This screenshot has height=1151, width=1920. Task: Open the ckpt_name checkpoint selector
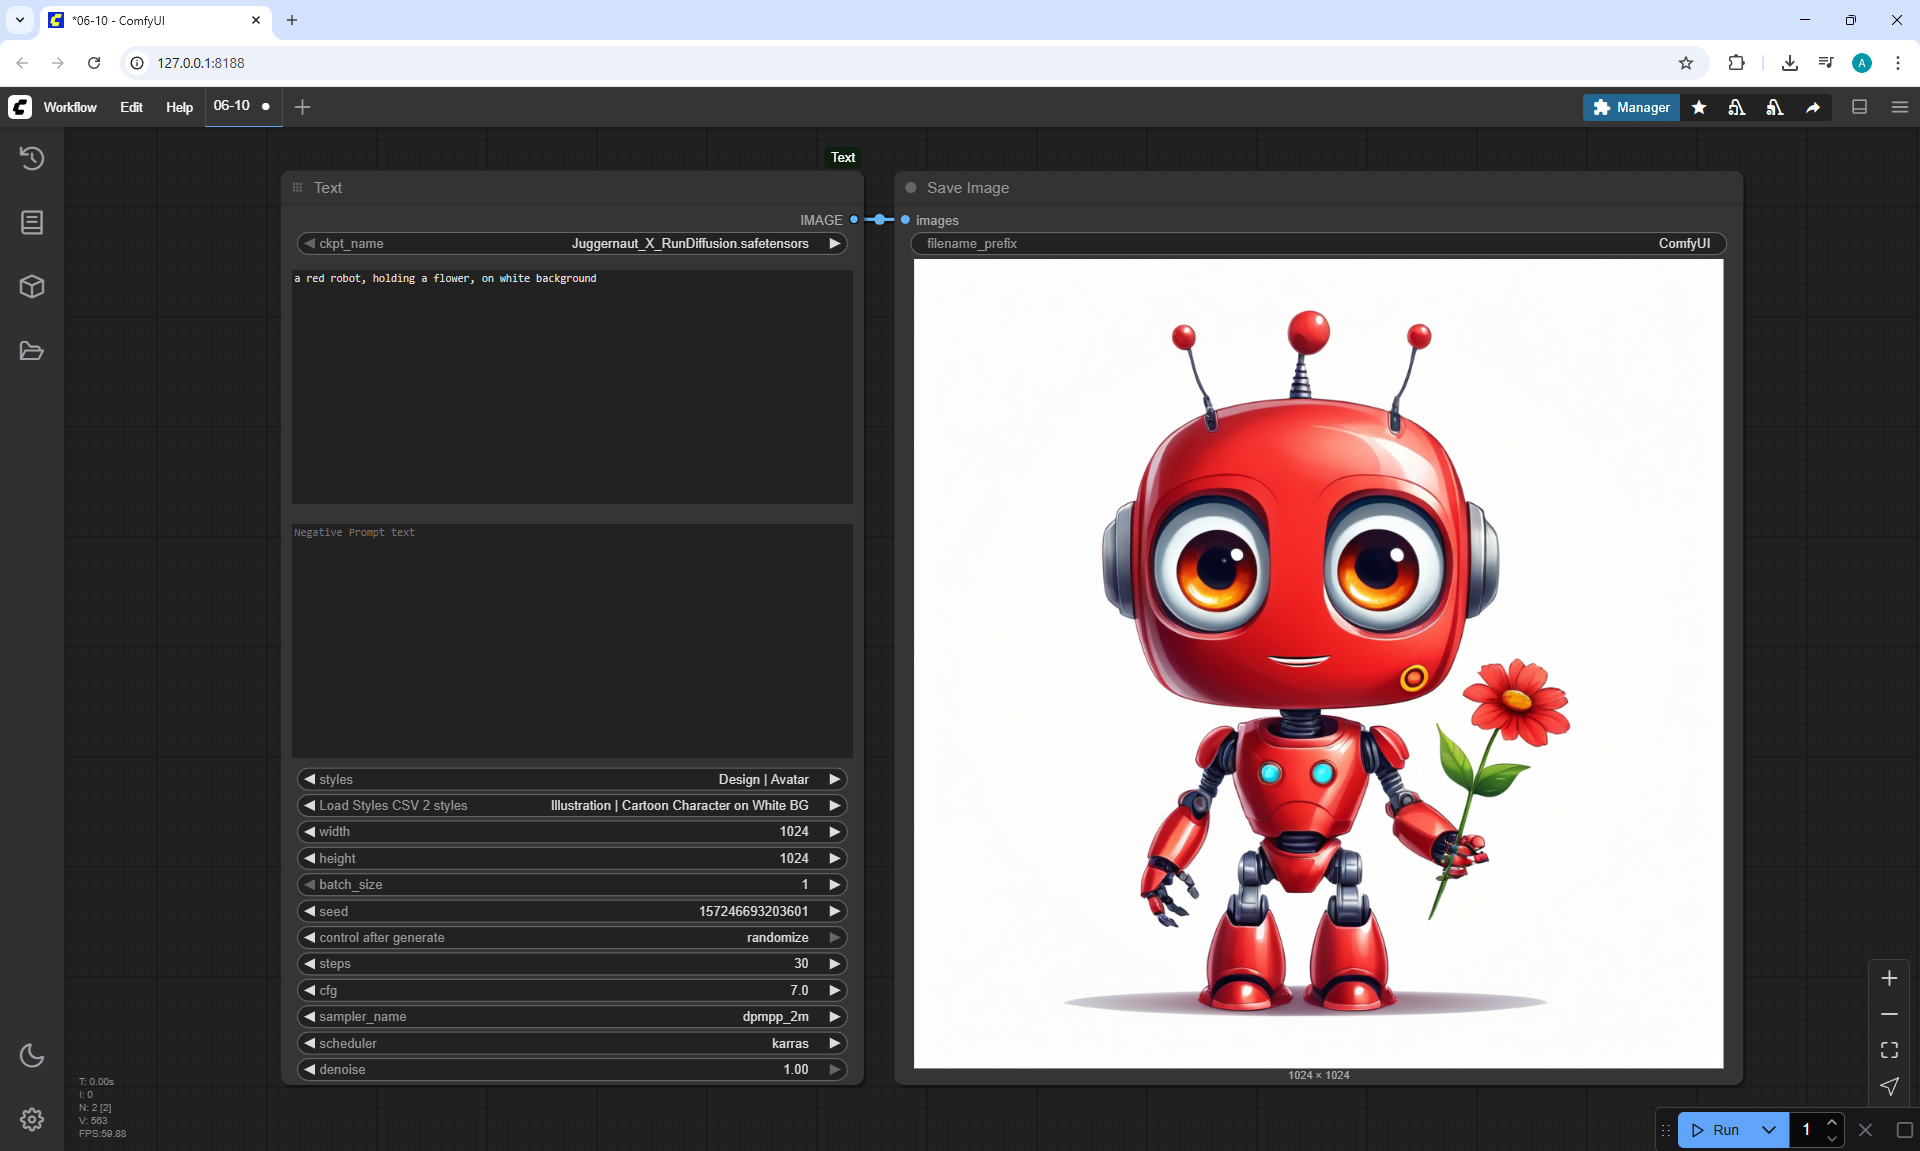coord(572,243)
